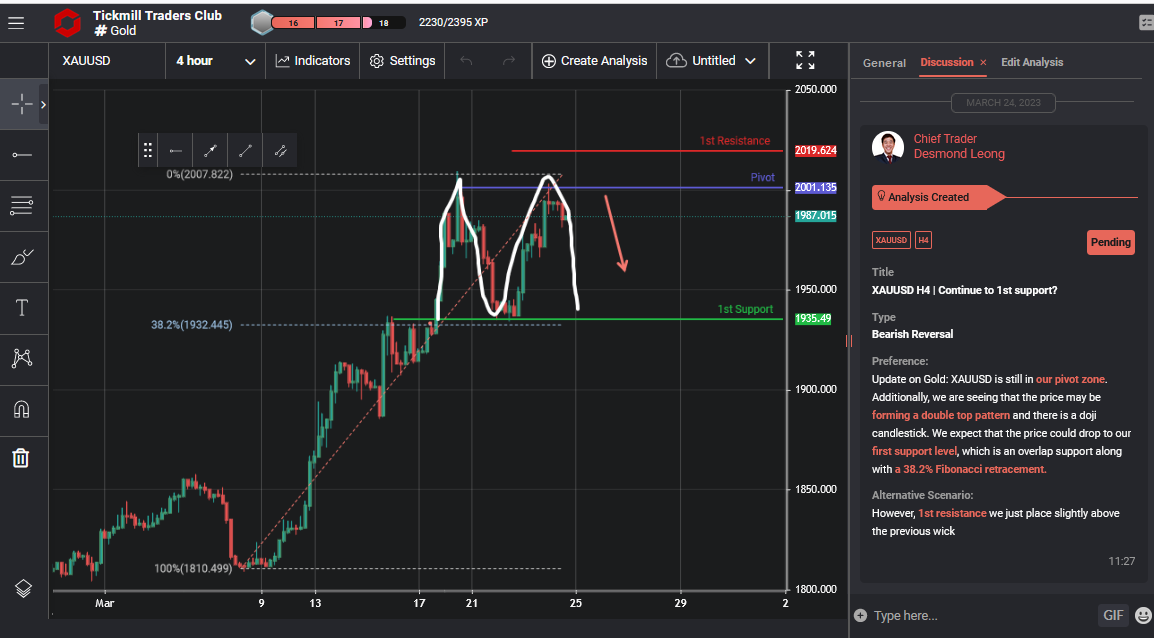This screenshot has width=1154, height=638.
Task: Open the Edit Analysis tab
Action: coord(1032,63)
